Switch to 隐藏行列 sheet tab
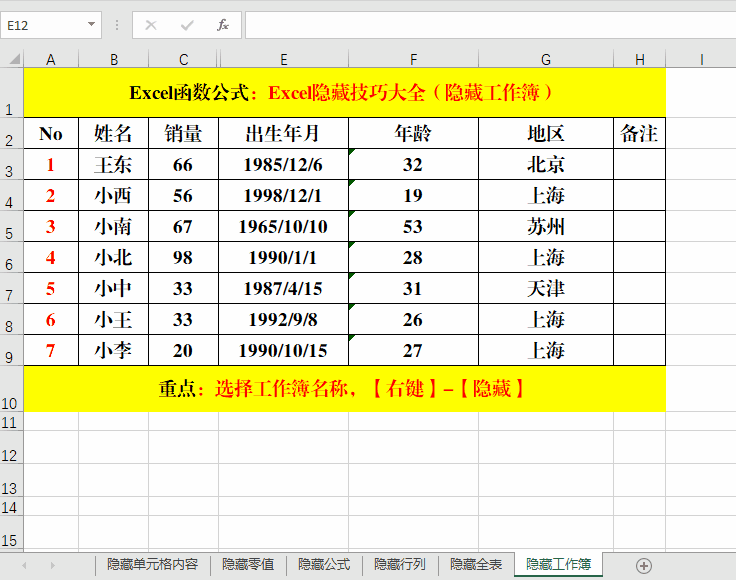This screenshot has width=736, height=580. coord(400,565)
